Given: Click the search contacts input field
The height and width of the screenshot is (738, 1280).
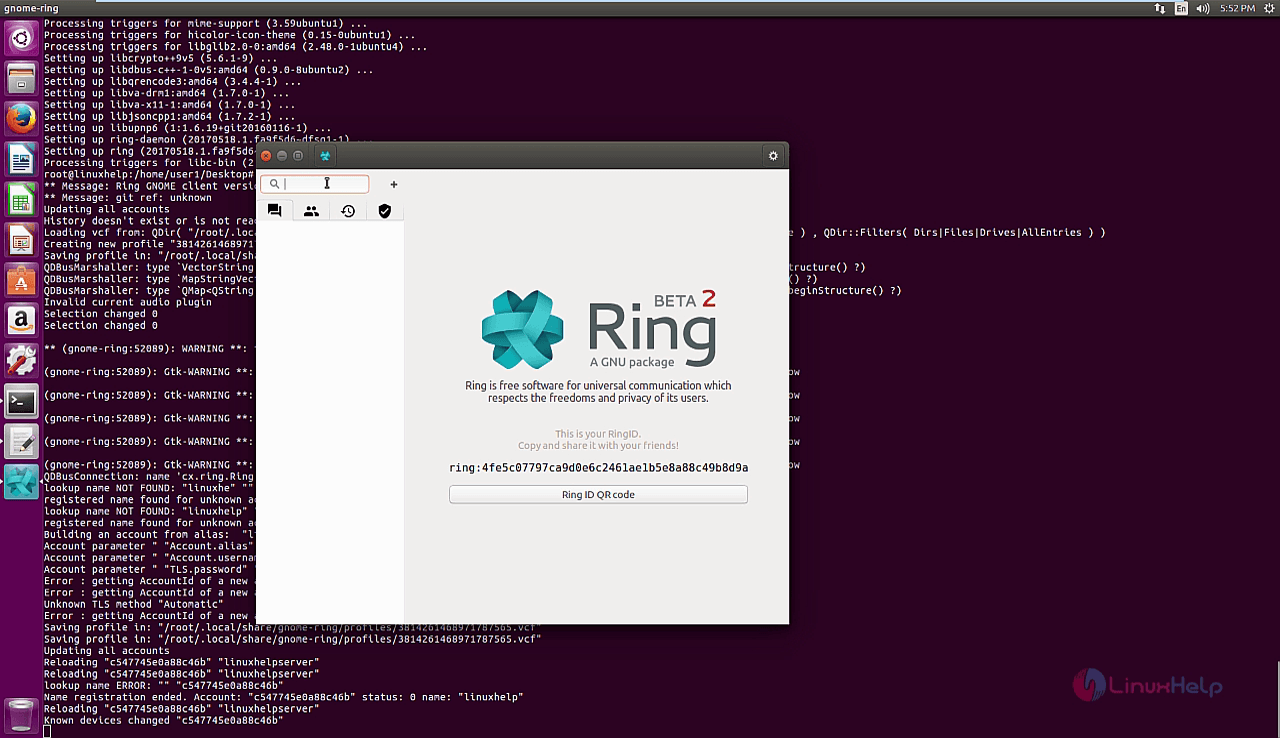Looking at the screenshot, I should coord(315,184).
